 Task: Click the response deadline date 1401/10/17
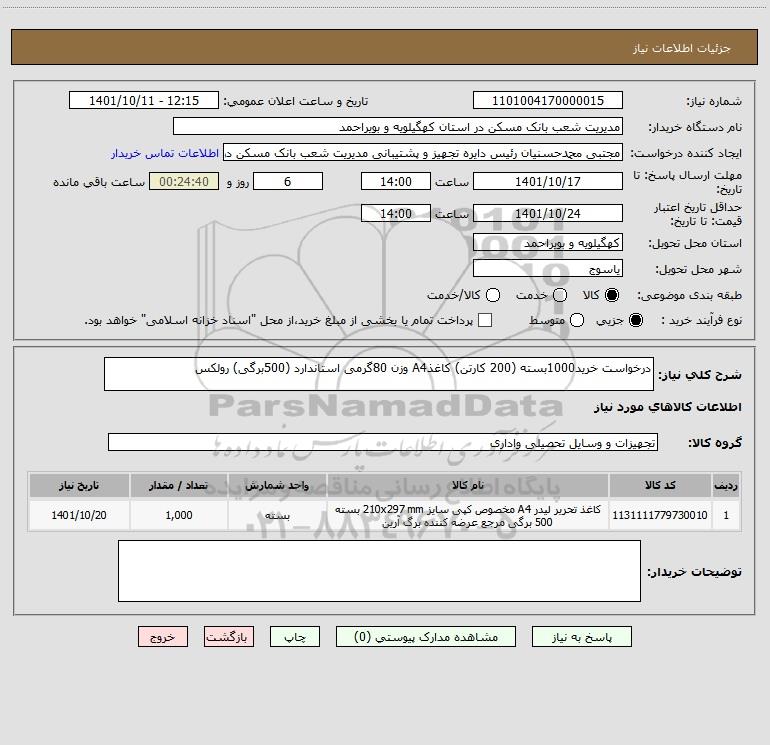(548, 181)
